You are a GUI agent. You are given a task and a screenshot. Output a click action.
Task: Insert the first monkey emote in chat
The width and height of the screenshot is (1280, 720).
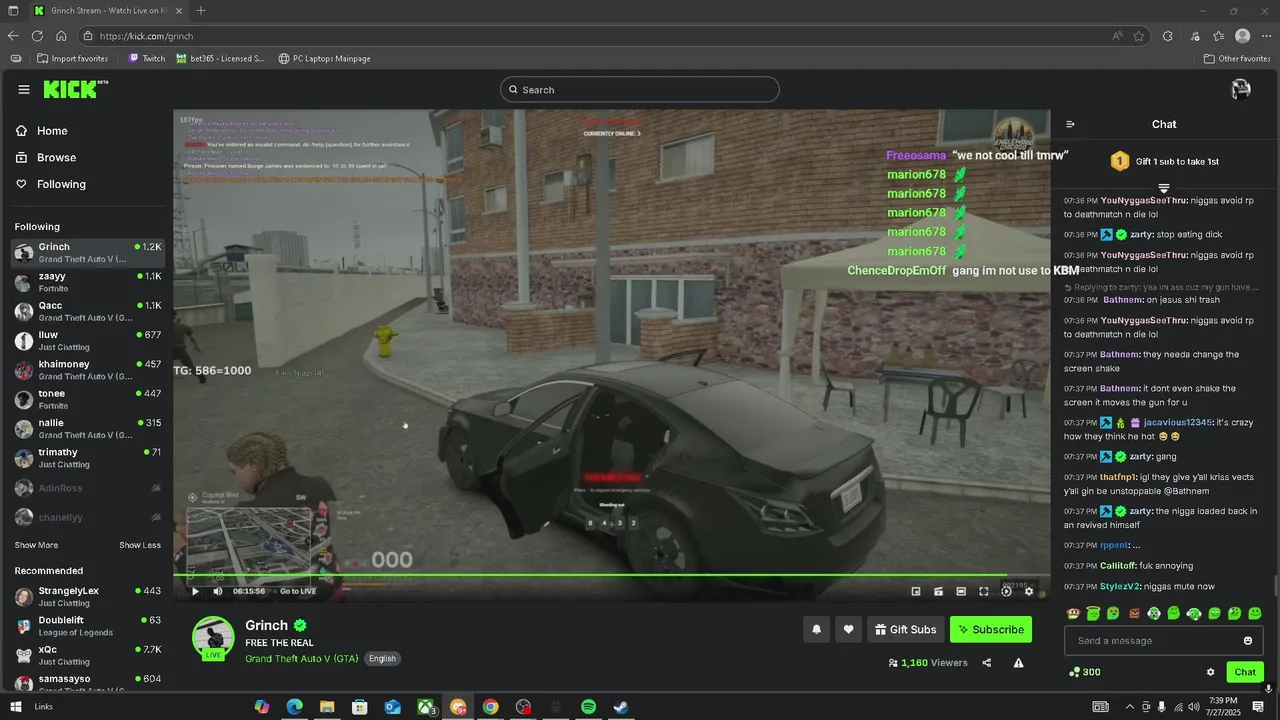[x=1073, y=613]
